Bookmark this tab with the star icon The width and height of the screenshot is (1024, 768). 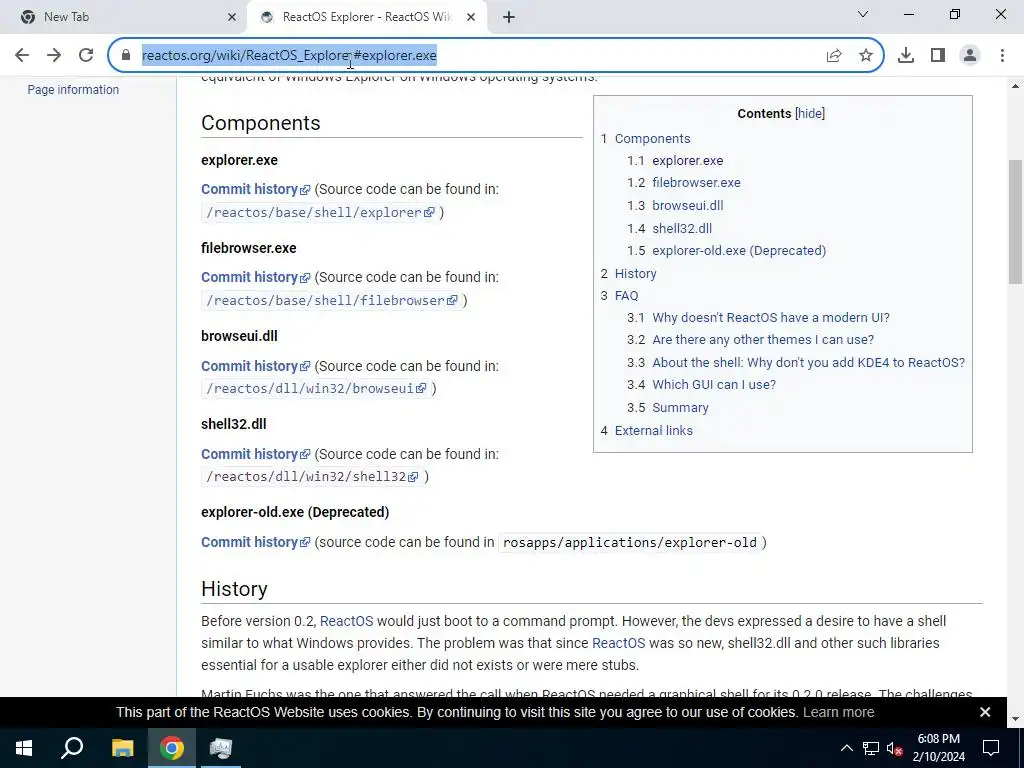[866, 56]
